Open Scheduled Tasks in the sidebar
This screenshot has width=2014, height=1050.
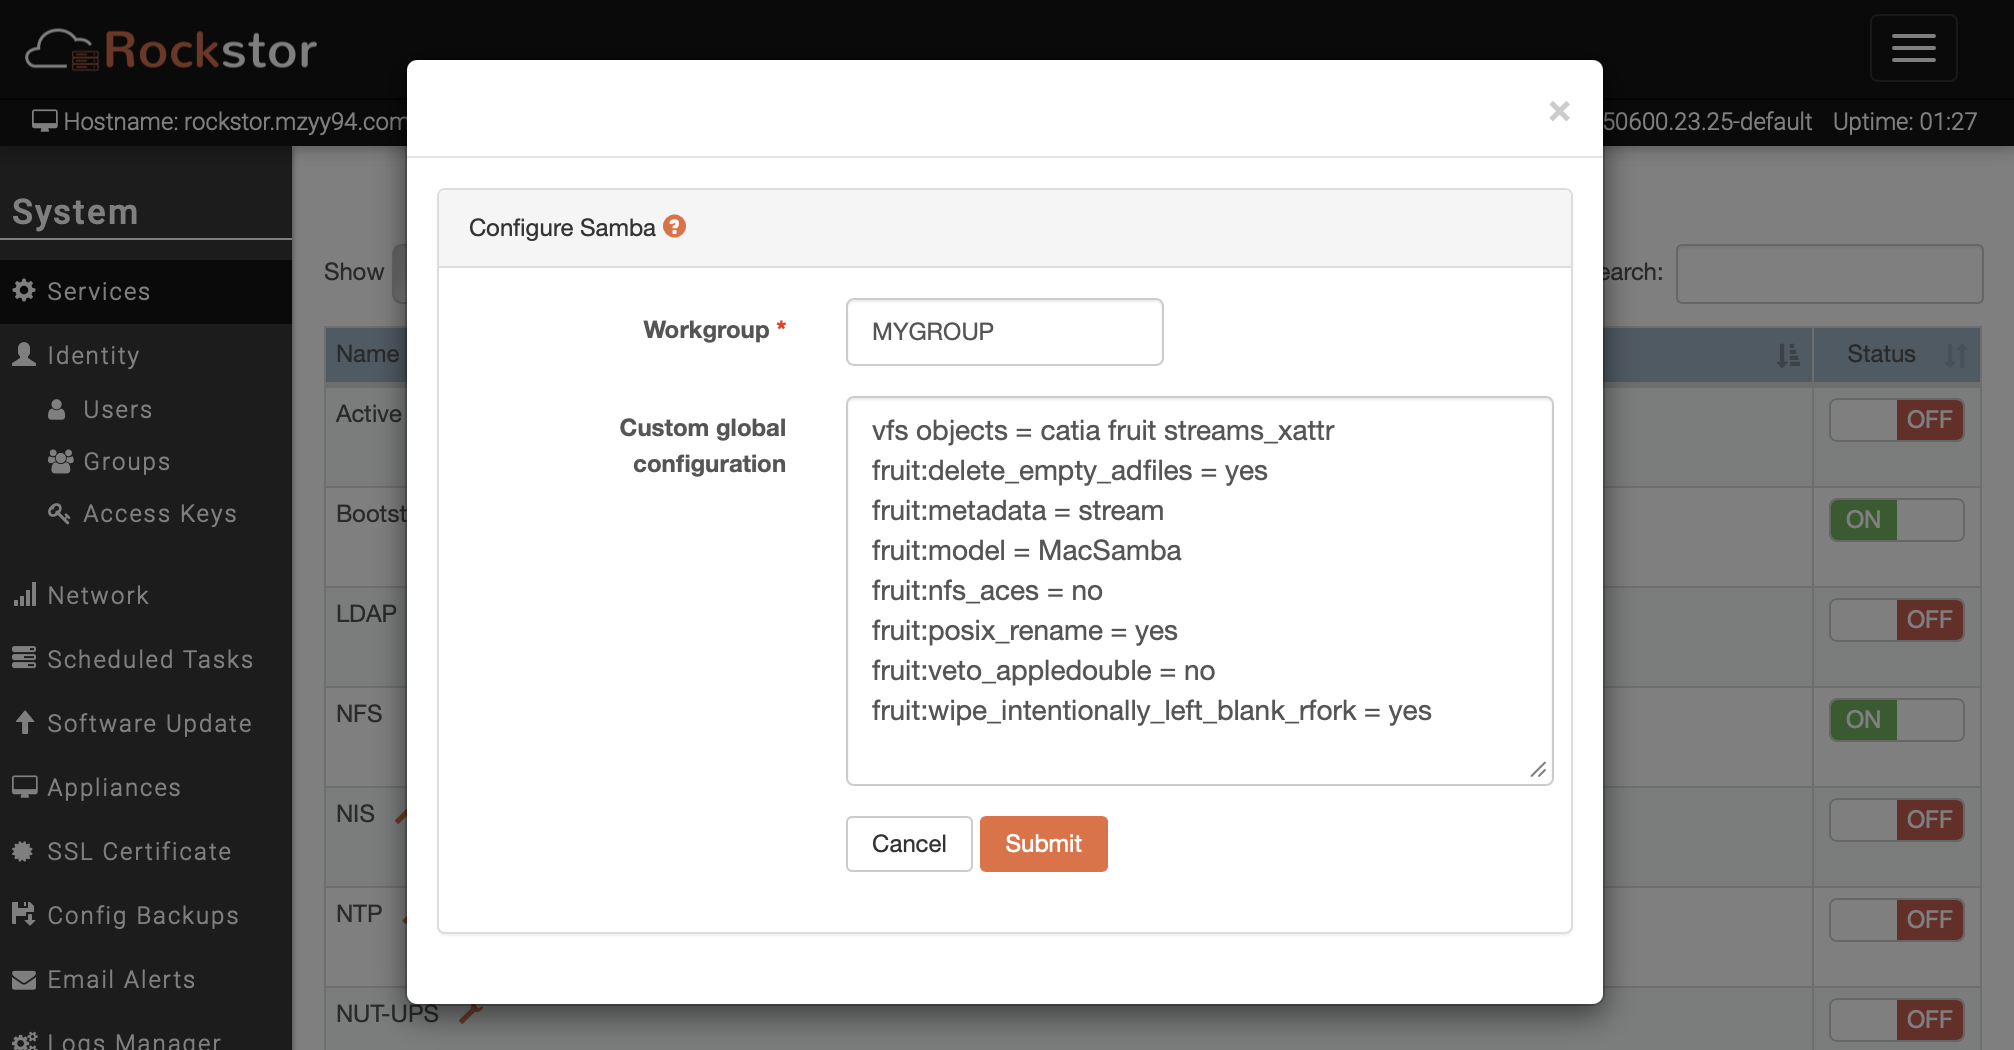[x=150, y=659]
